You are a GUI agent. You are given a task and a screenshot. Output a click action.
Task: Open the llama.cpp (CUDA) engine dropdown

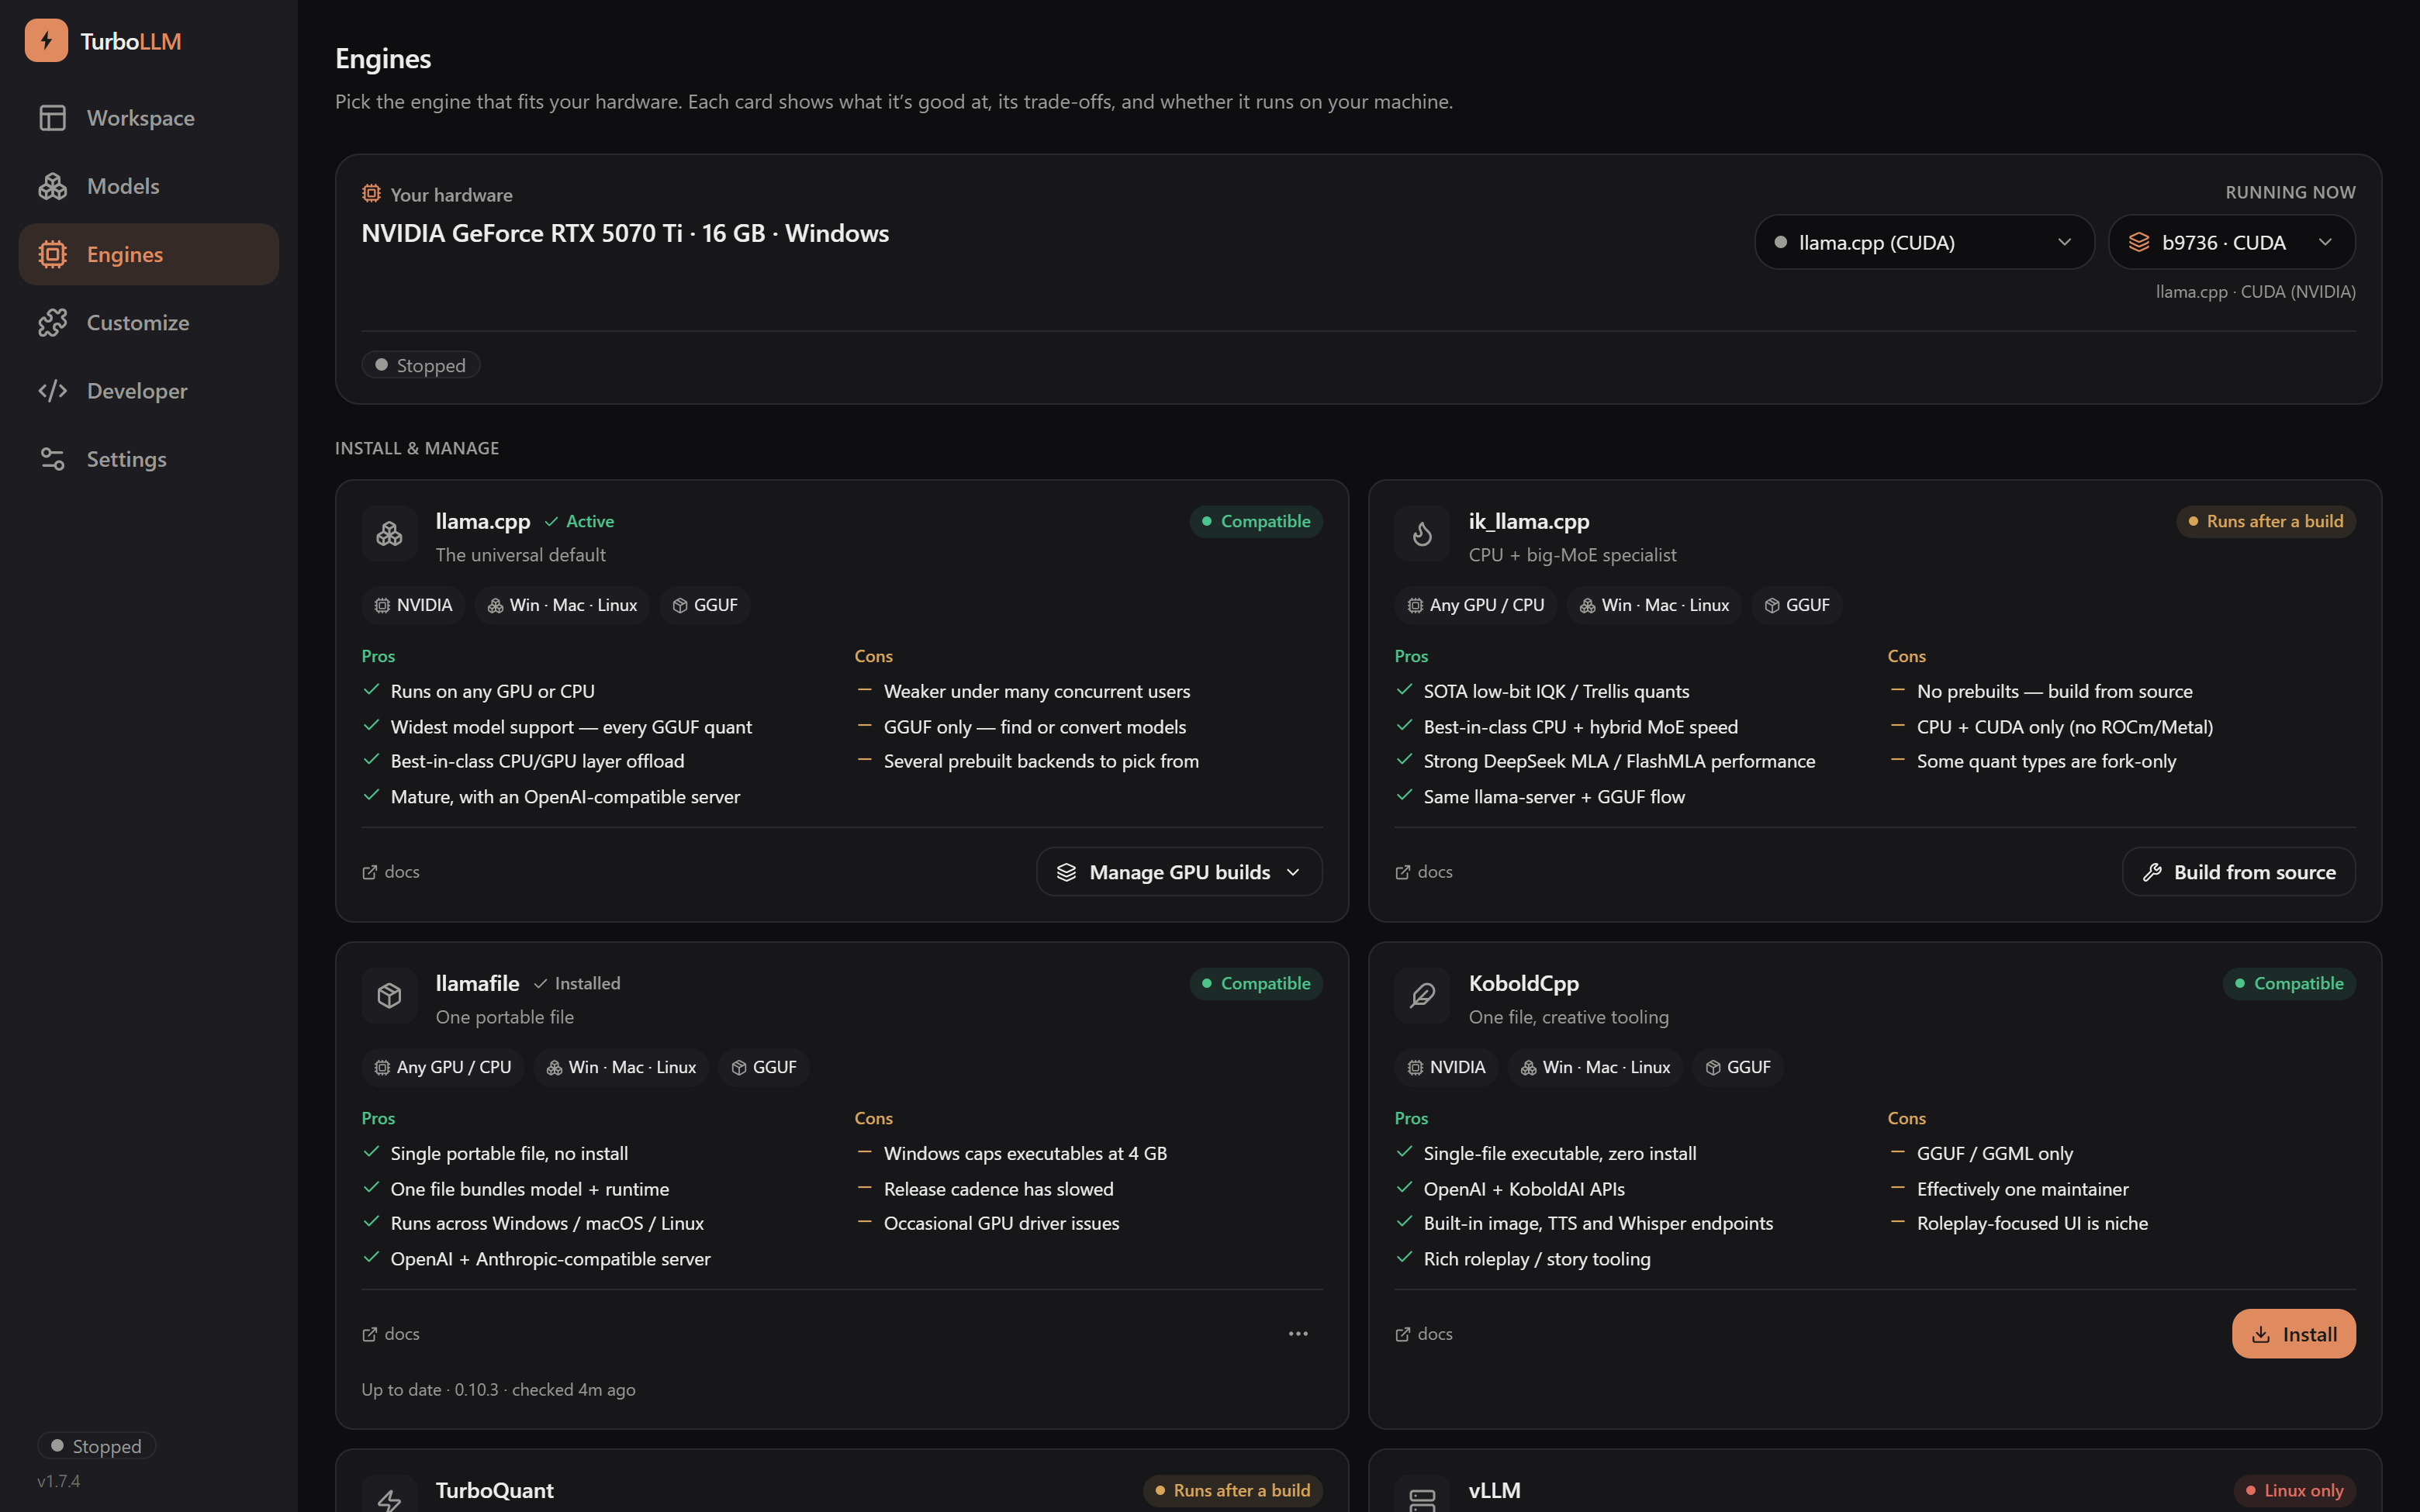tap(1924, 242)
